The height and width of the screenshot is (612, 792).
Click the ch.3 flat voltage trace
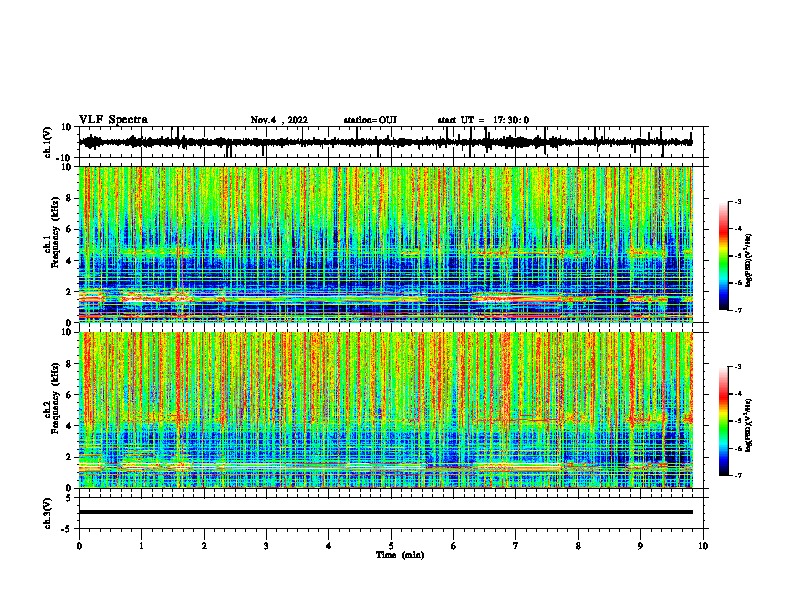pyautogui.click(x=385, y=512)
